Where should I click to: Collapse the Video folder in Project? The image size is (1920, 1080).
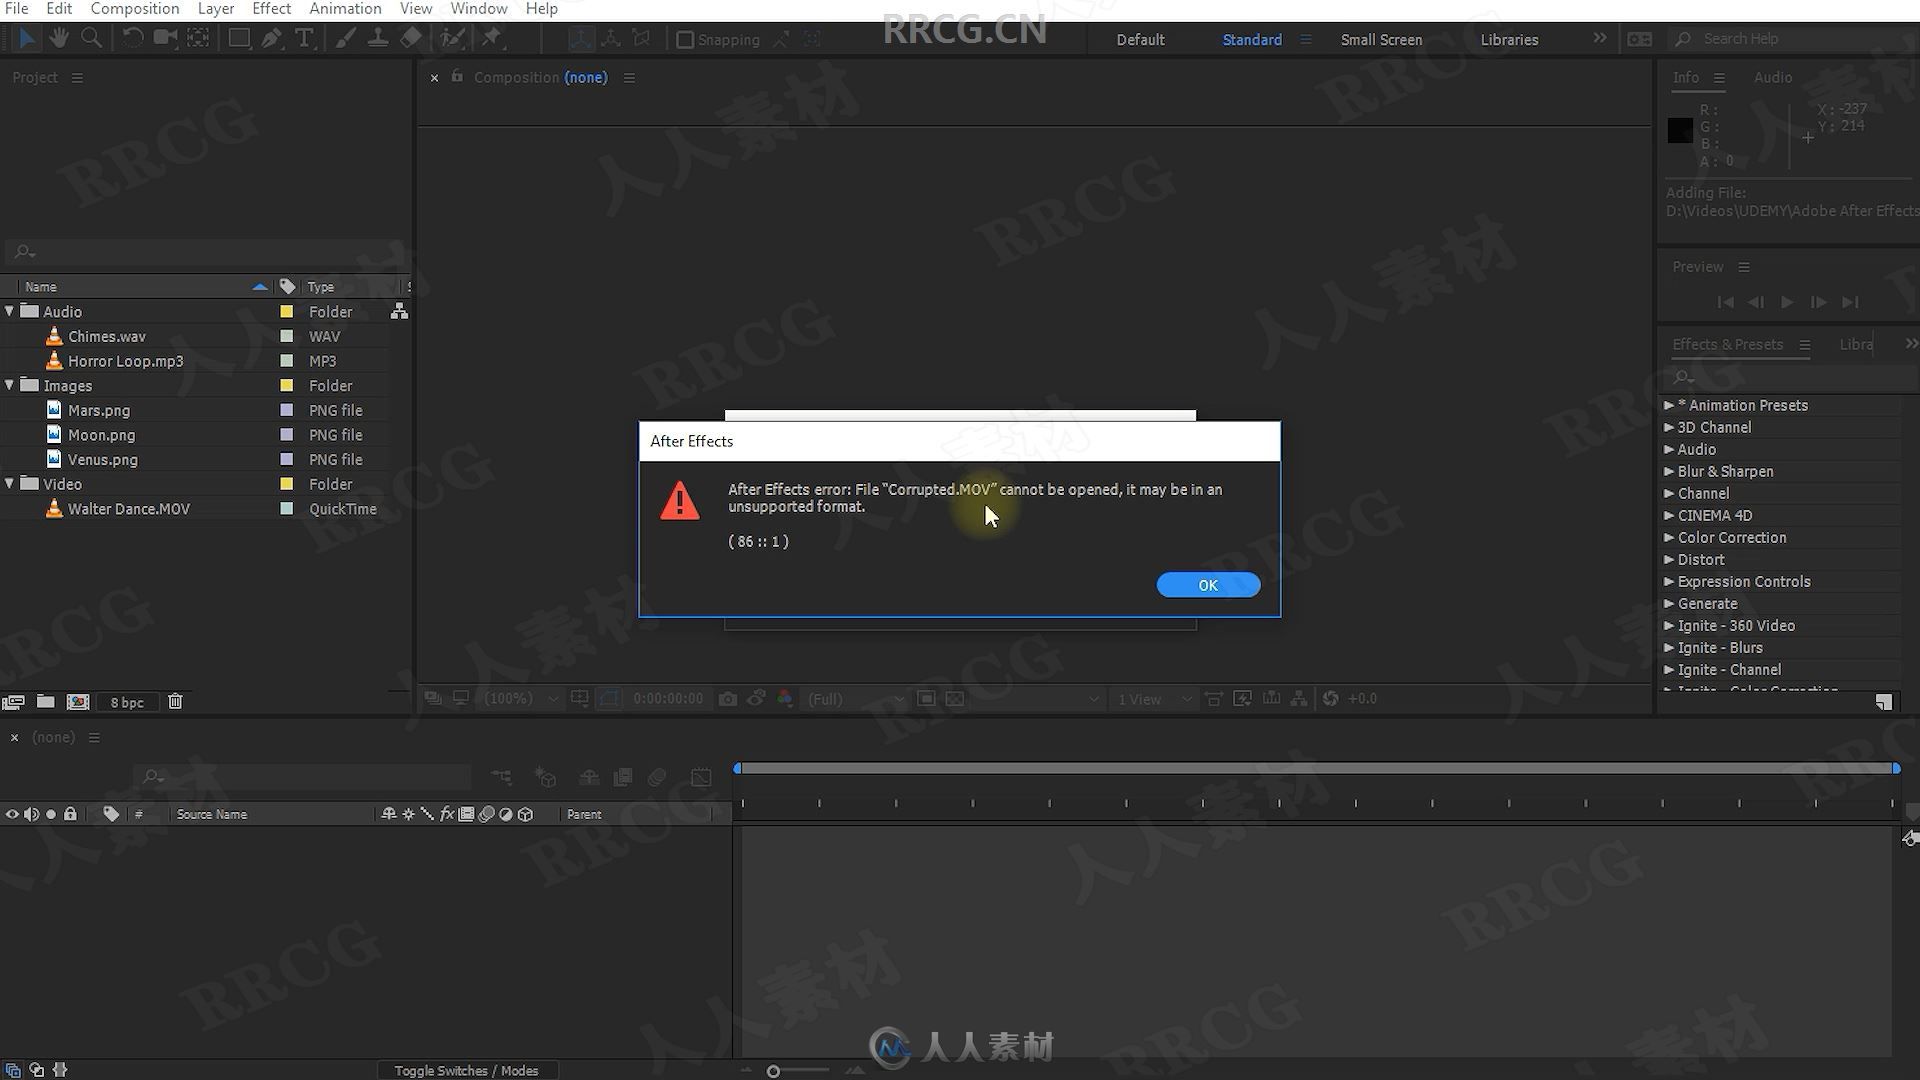pos(10,483)
